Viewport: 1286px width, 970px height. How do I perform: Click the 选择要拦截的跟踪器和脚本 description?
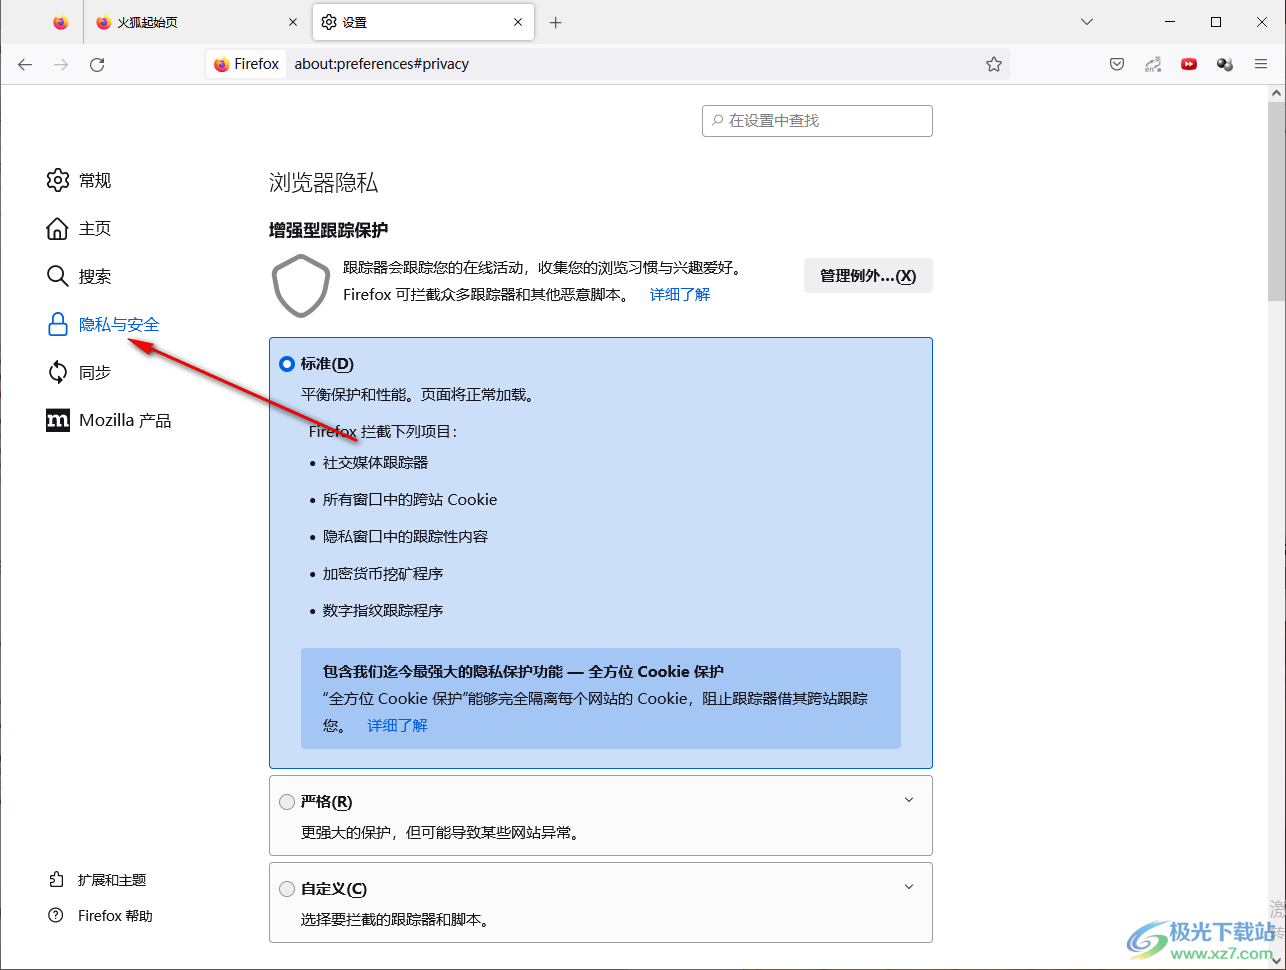point(395,920)
